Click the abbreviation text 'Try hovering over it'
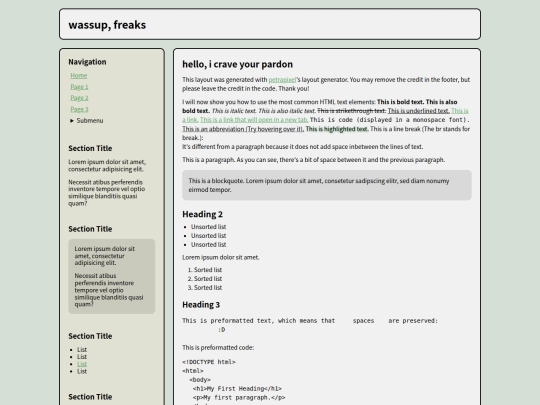This screenshot has width=540, height=405. pyautogui.click(x=274, y=129)
